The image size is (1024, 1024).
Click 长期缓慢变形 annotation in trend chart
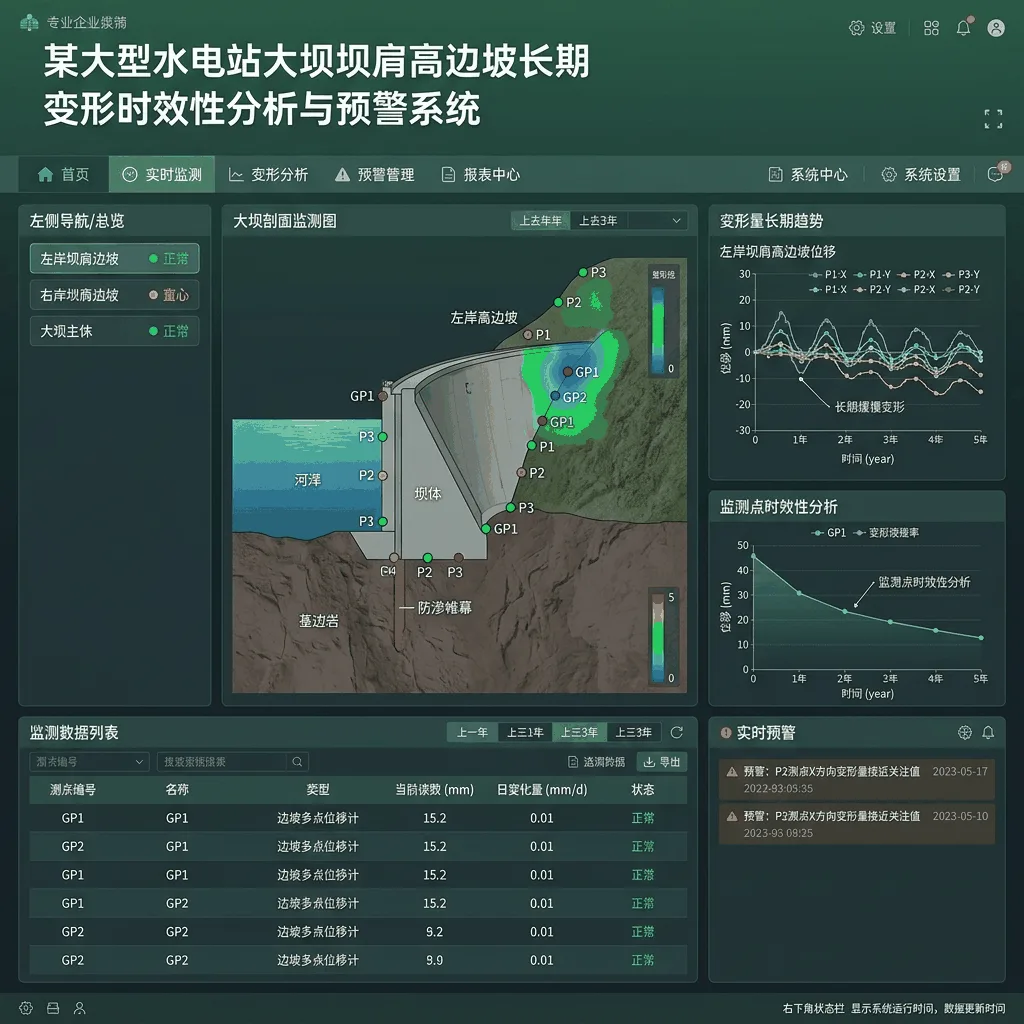(x=869, y=407)
